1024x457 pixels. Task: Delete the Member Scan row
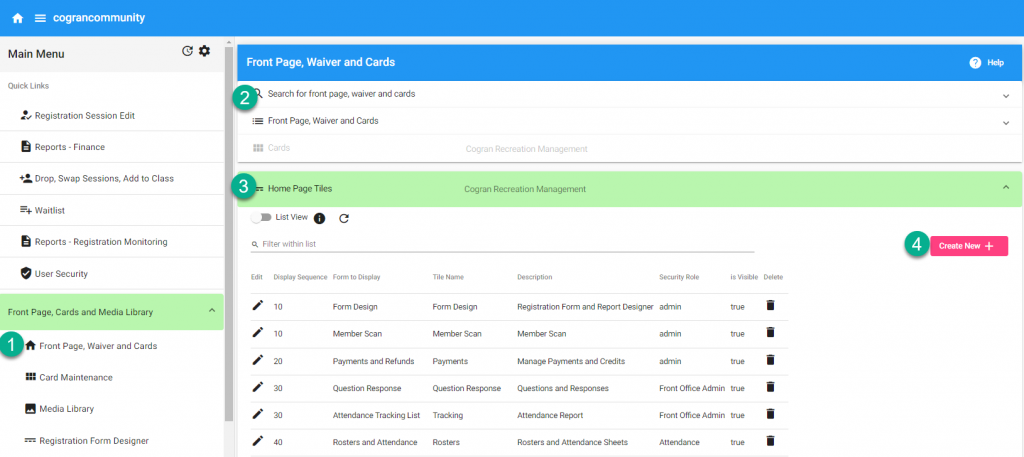point(770,333)
